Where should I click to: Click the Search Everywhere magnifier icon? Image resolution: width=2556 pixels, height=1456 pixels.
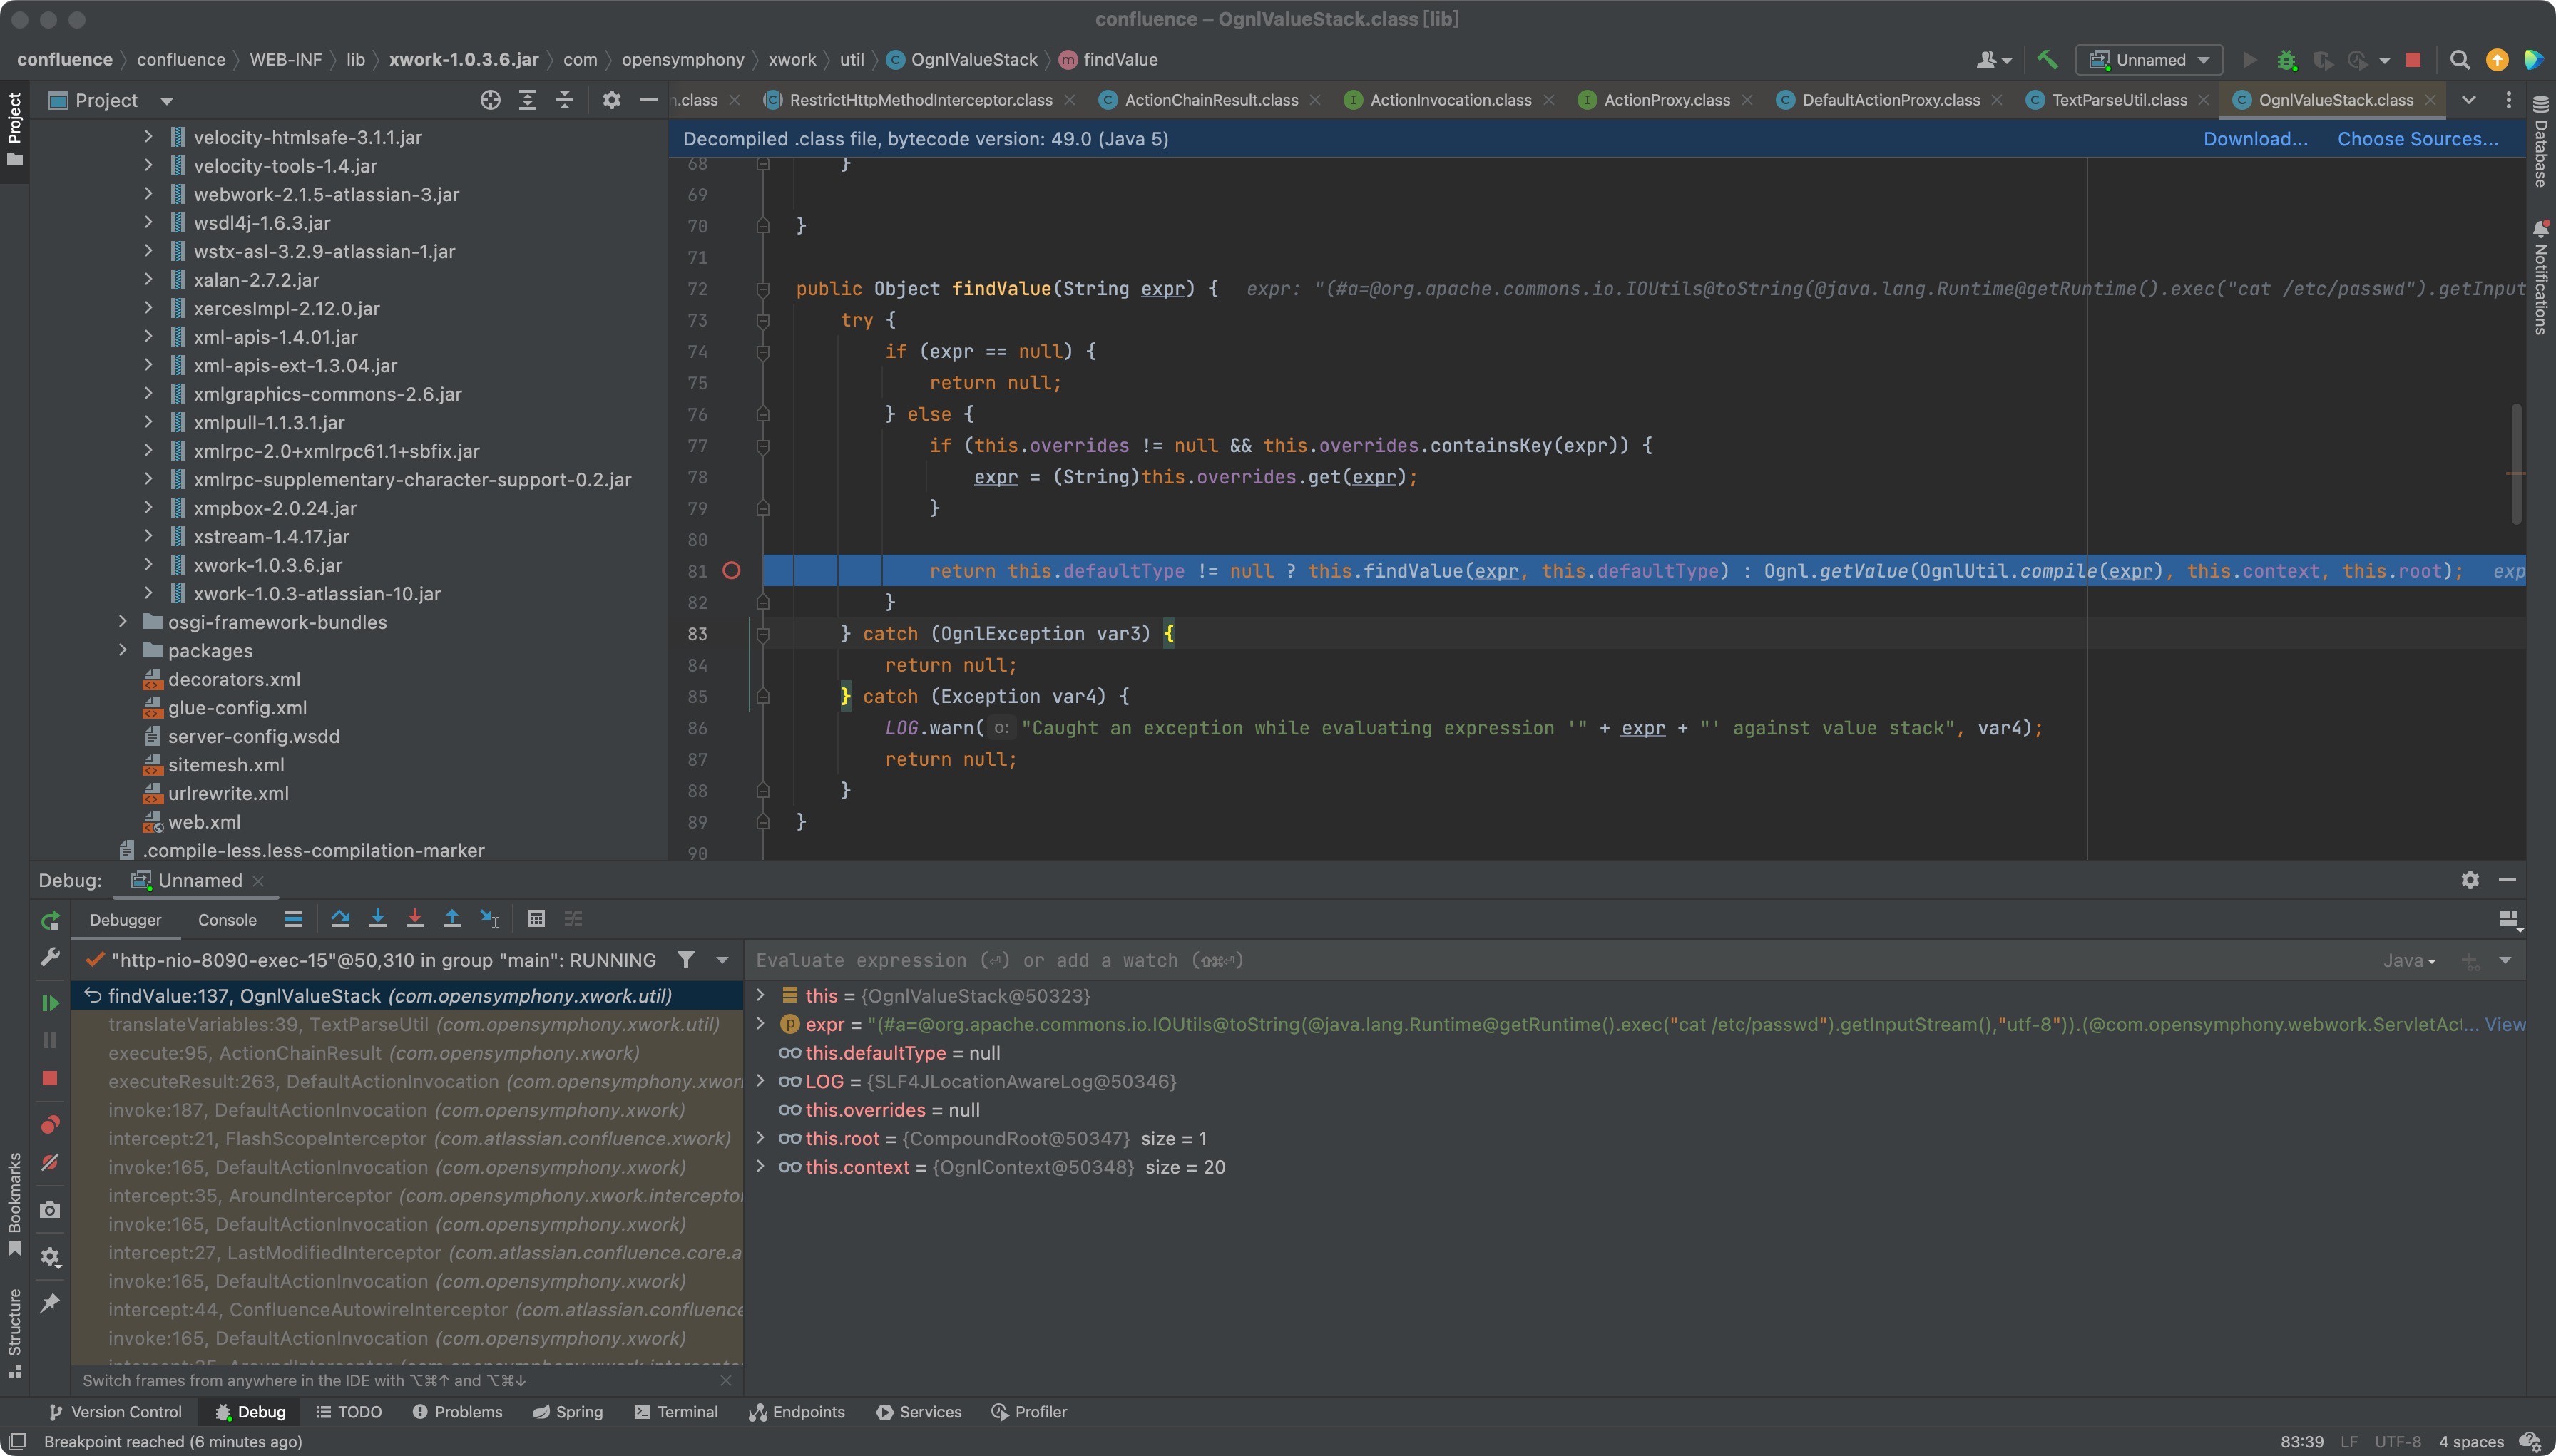(2460, 60)
